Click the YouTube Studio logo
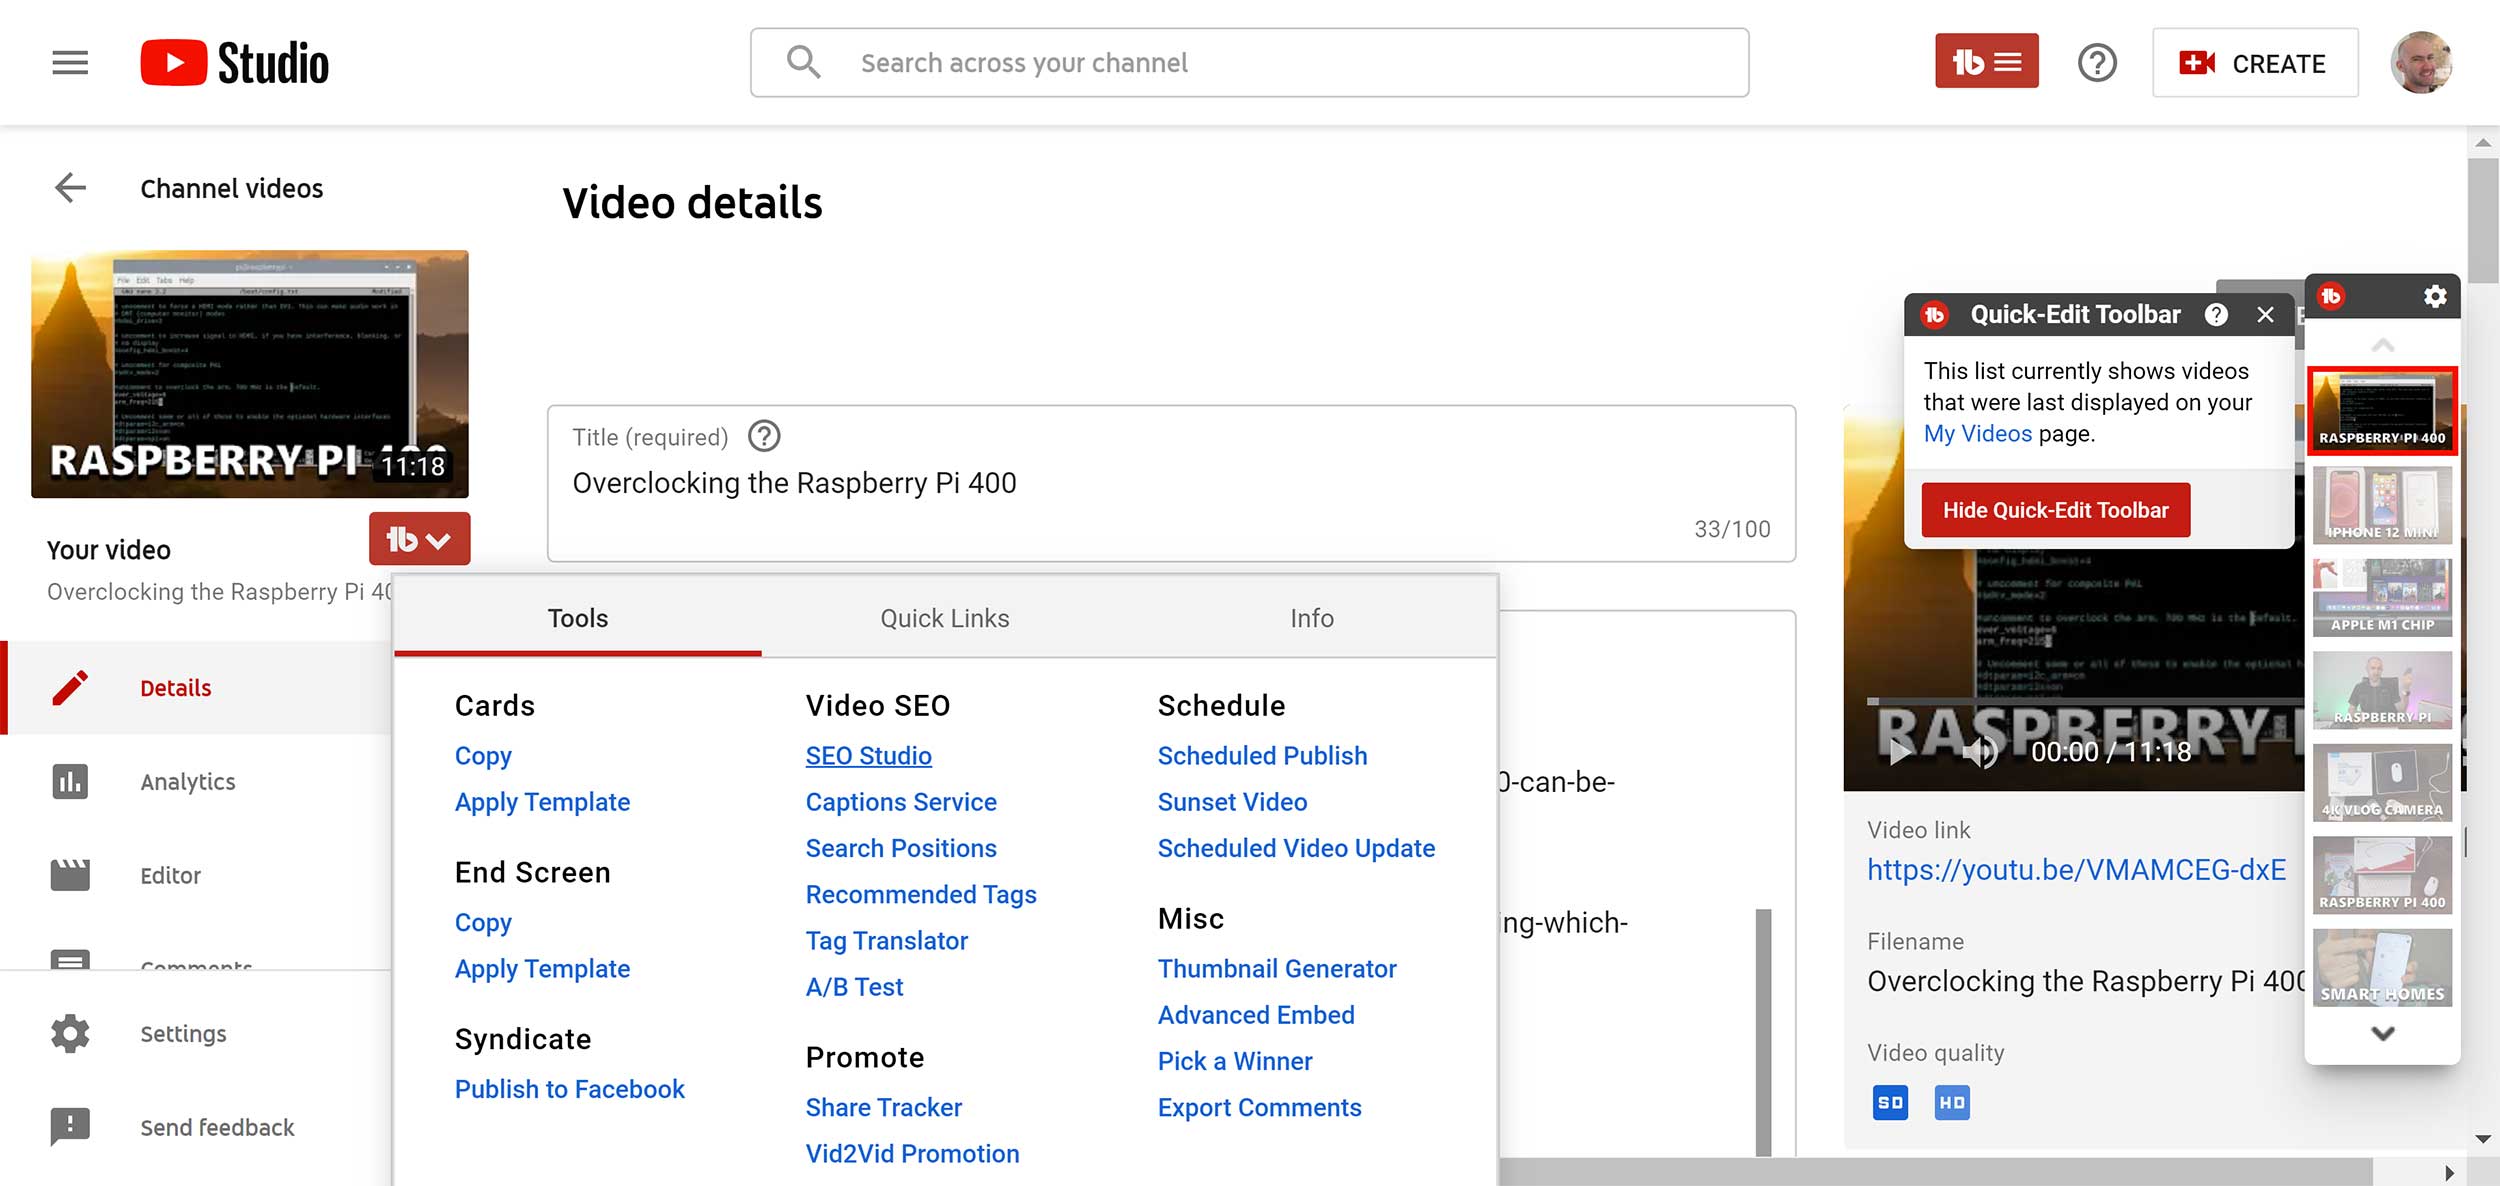This screenshot has height=1186, width=2500. point(235,63)
